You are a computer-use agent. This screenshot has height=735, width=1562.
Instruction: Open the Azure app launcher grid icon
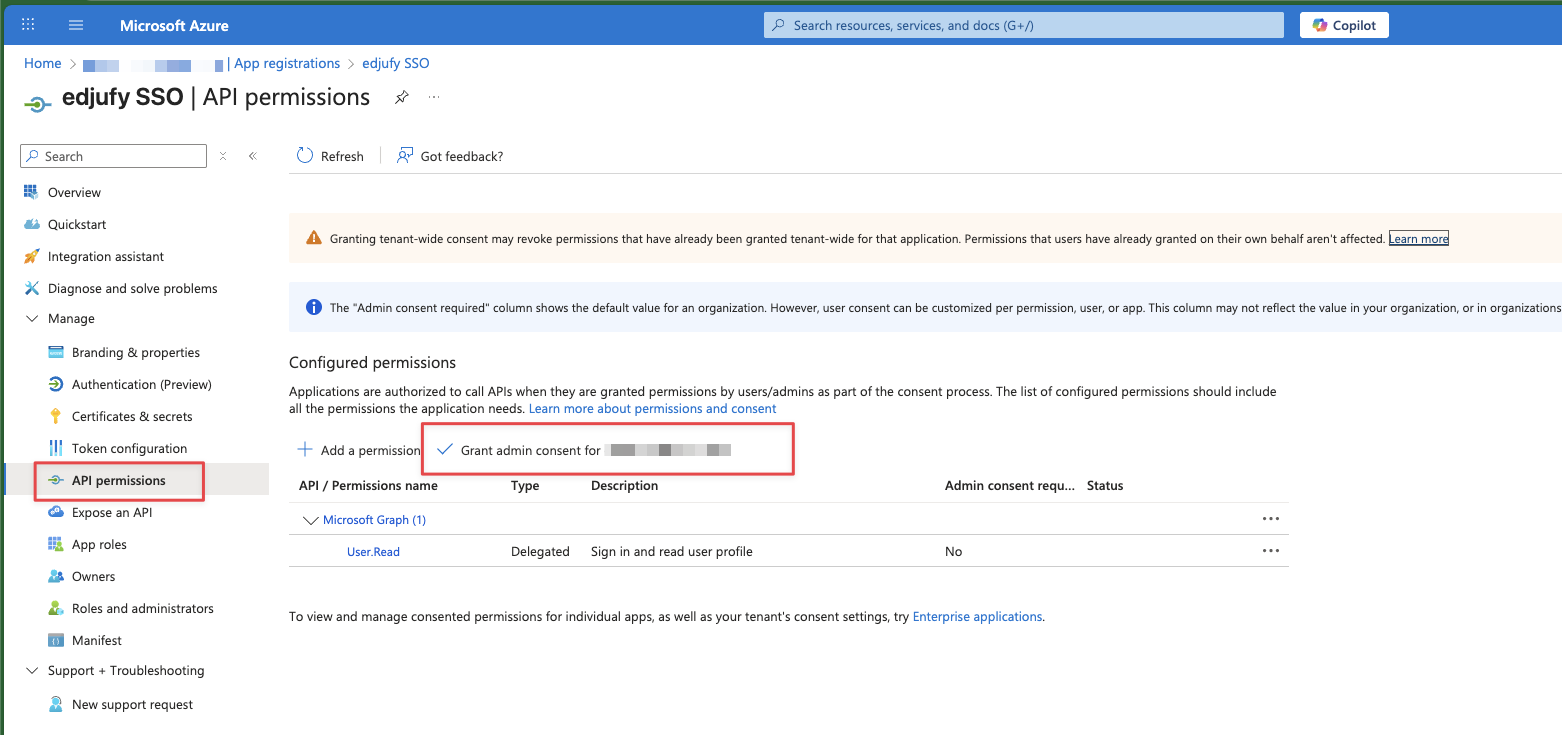27,24
